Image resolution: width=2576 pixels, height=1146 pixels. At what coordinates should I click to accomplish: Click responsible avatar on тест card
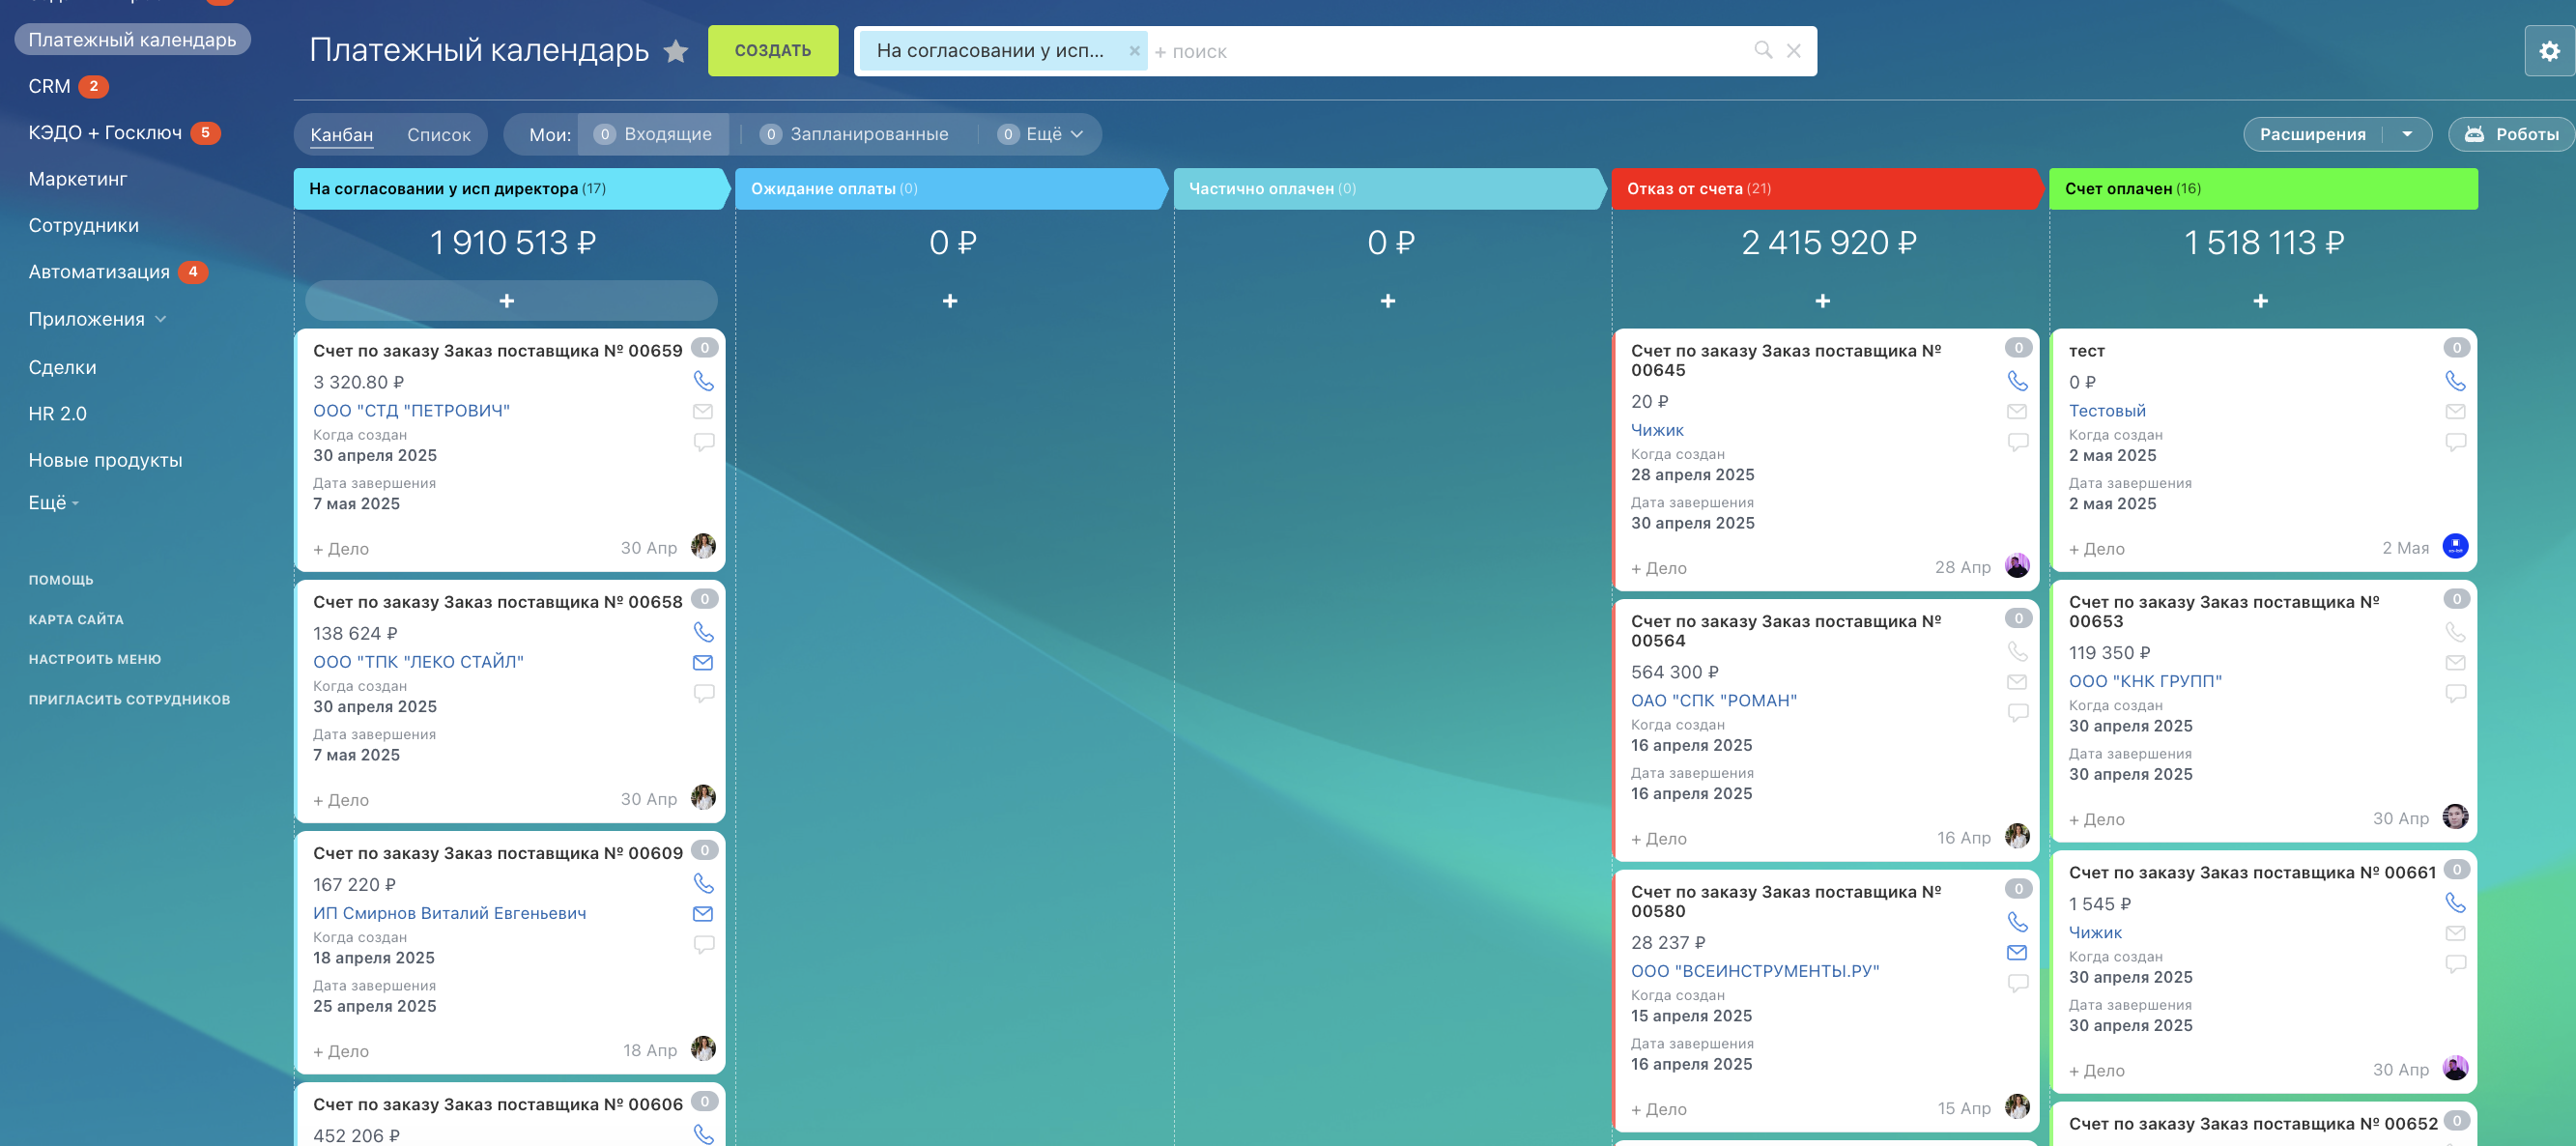[x=2454, y=546]
